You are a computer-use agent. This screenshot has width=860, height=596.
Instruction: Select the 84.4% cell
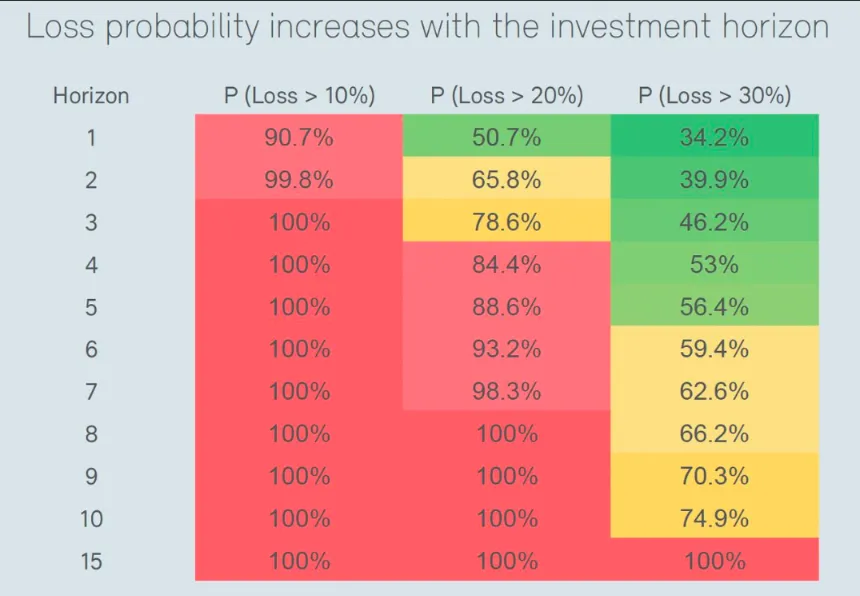pos(507,265)
